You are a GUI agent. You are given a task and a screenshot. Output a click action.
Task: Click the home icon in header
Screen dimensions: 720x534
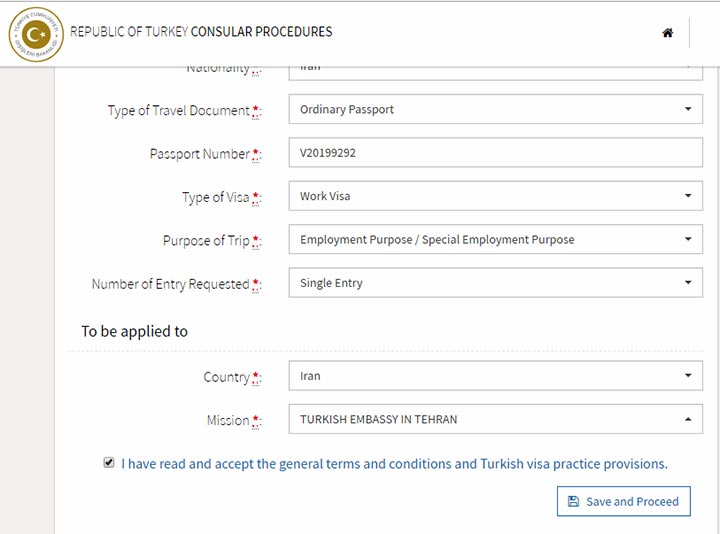[668, 33]
